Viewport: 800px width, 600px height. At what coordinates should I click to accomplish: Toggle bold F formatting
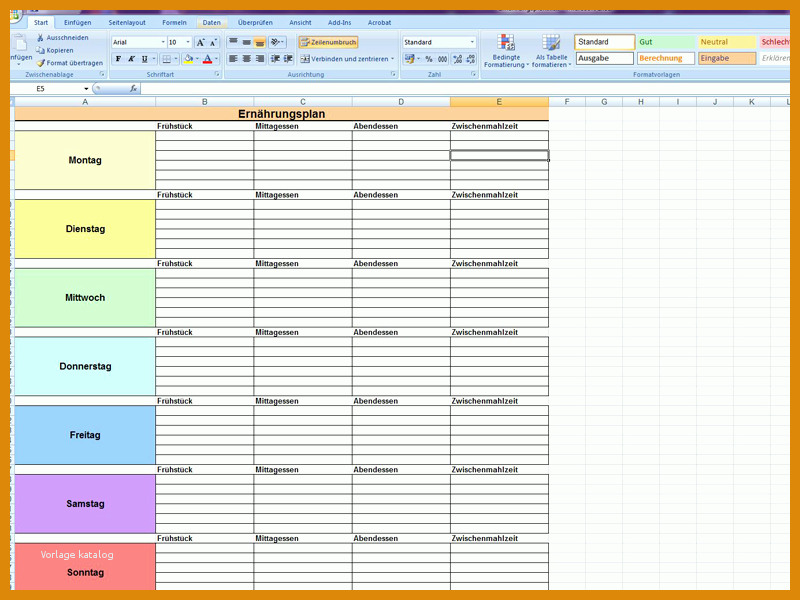[x=118, y=59]
